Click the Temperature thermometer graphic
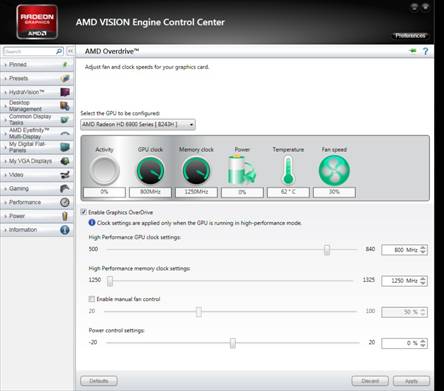Viewport: 444px width, 391px height. (288, 171)
